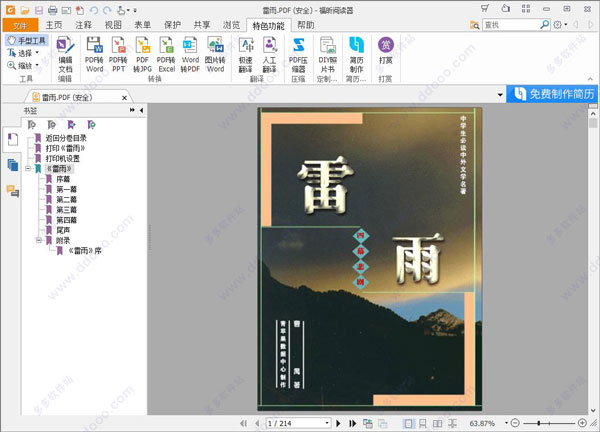Click the undo arrow icon

94,10
